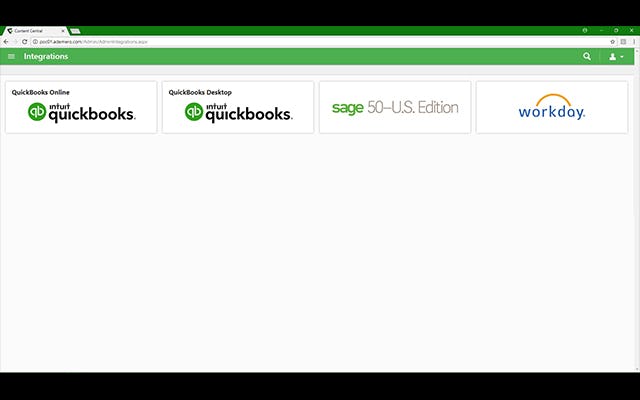Open the QuickBooks Online integration card
This screenshot has width=640, height=400.
point(81,107)
